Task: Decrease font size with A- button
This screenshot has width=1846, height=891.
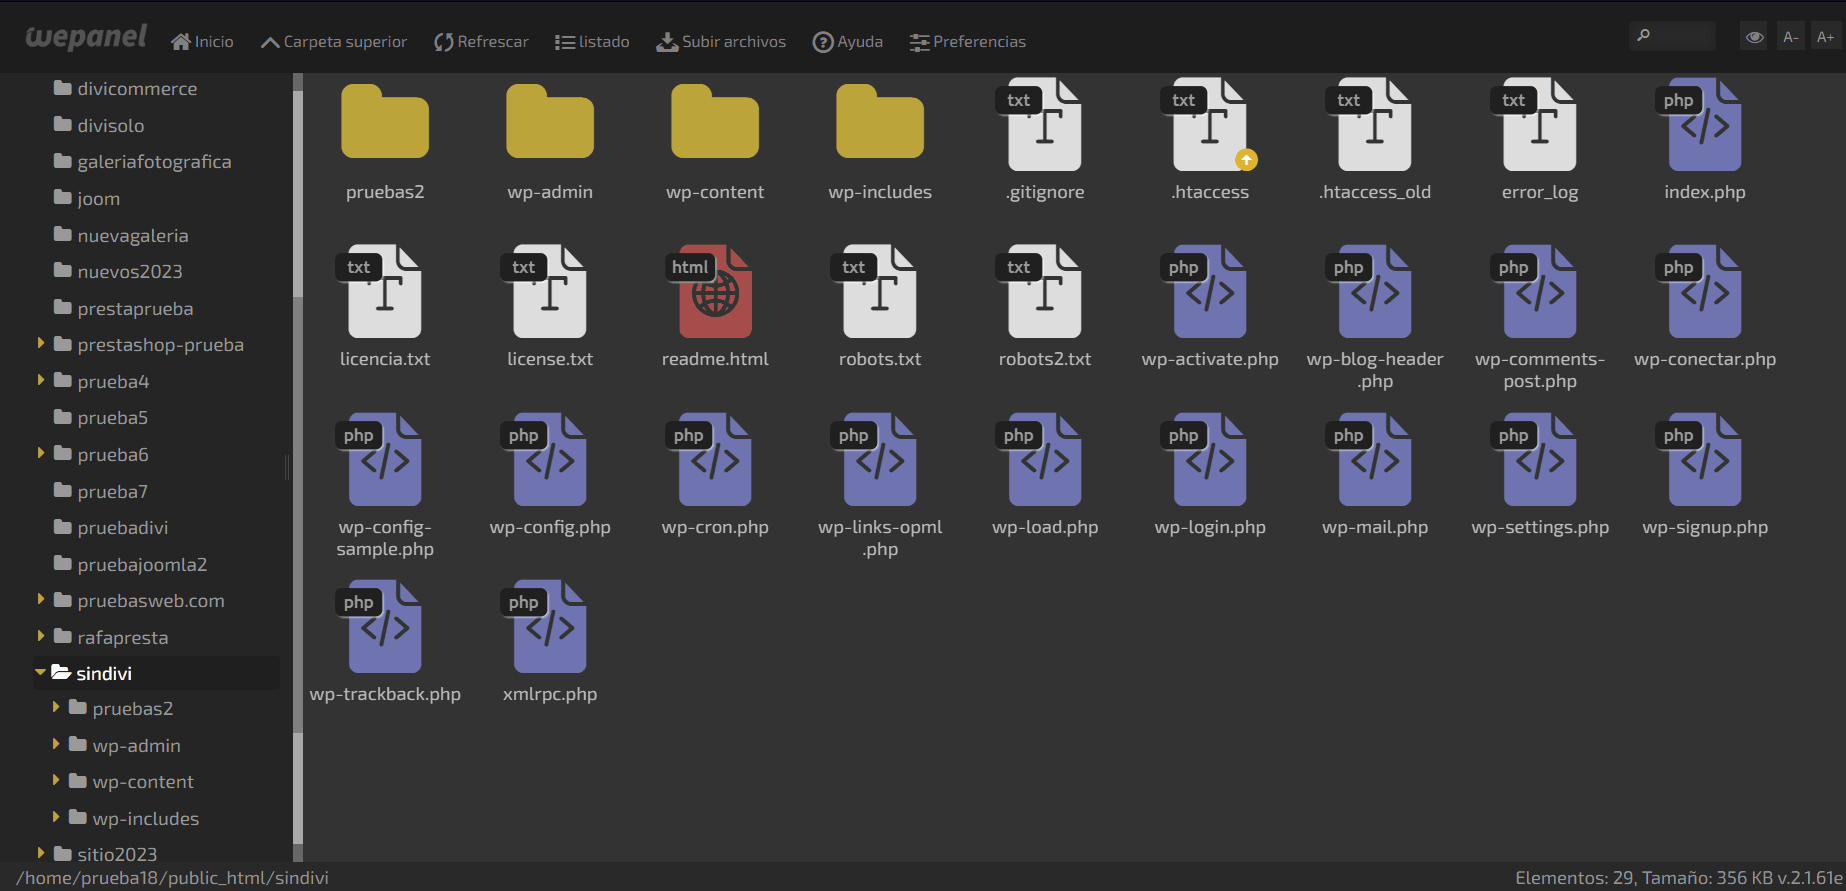Action: pyautogui.click(x=1790, y=37)
